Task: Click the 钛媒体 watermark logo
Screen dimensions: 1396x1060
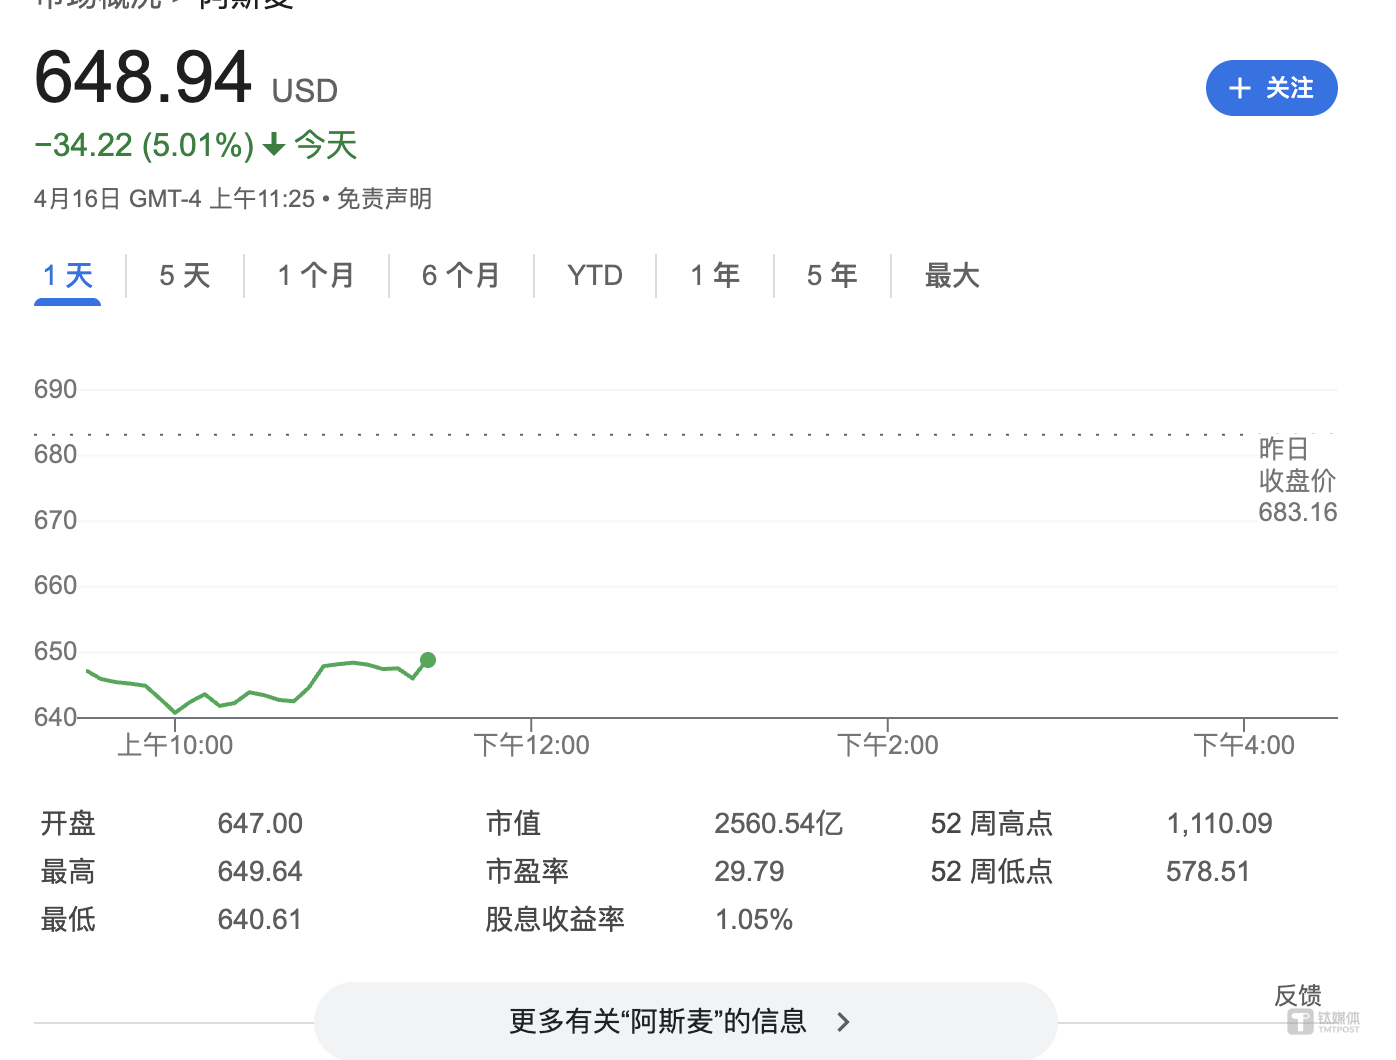Action: point(1323,1021)
